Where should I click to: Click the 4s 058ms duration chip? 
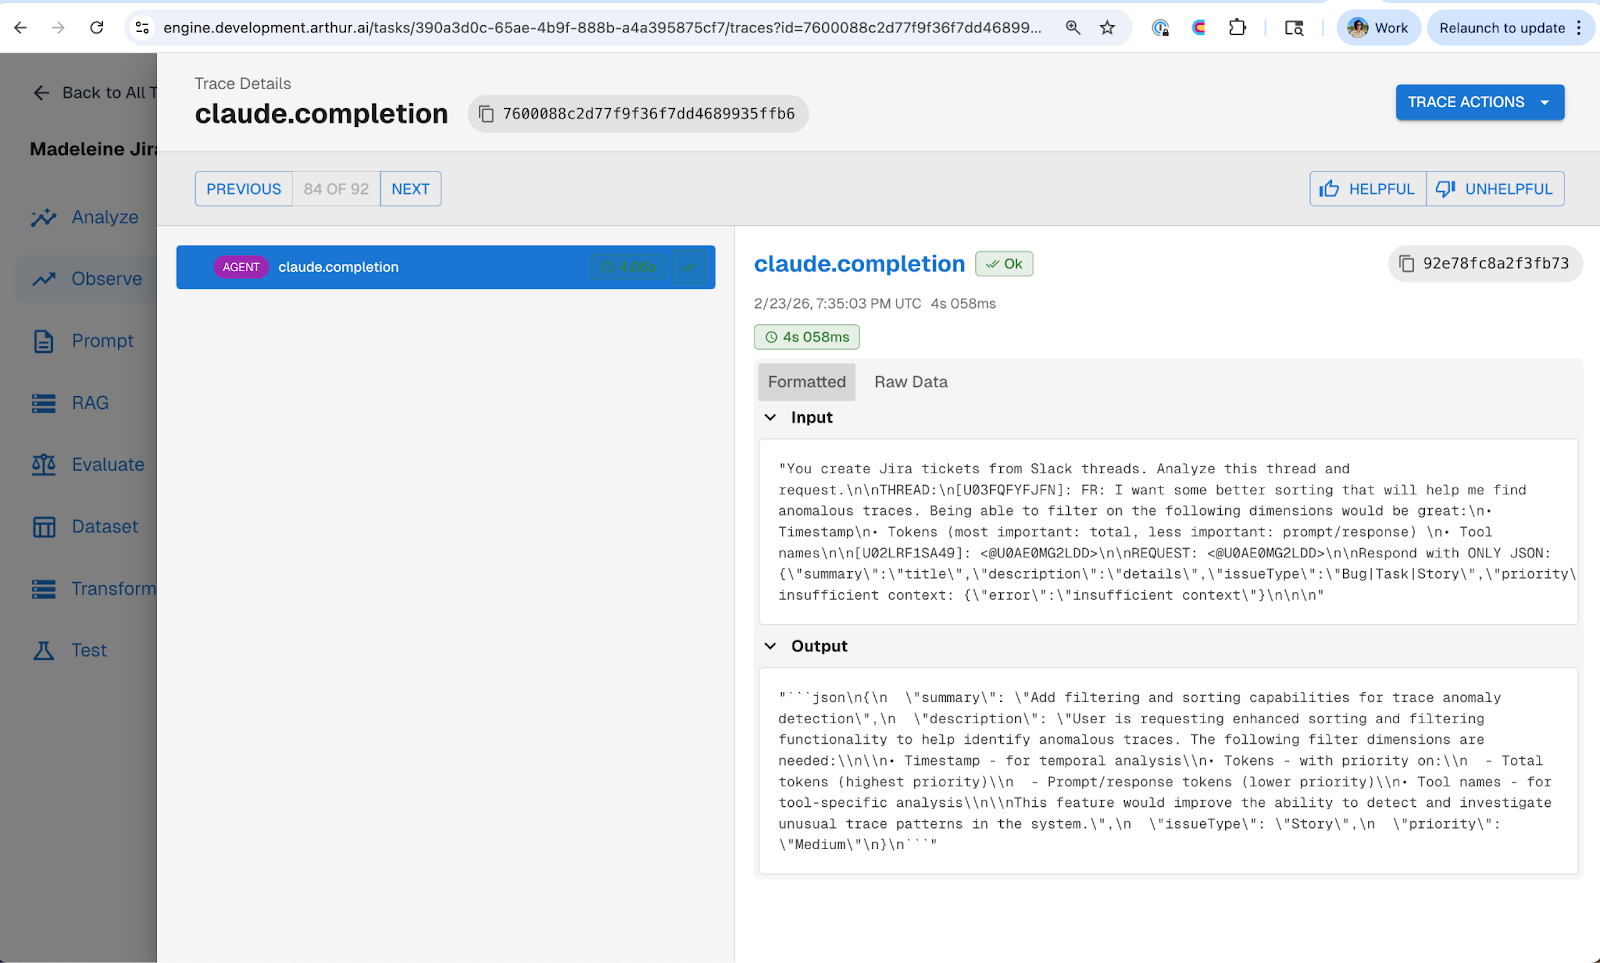tap(807, 337)
